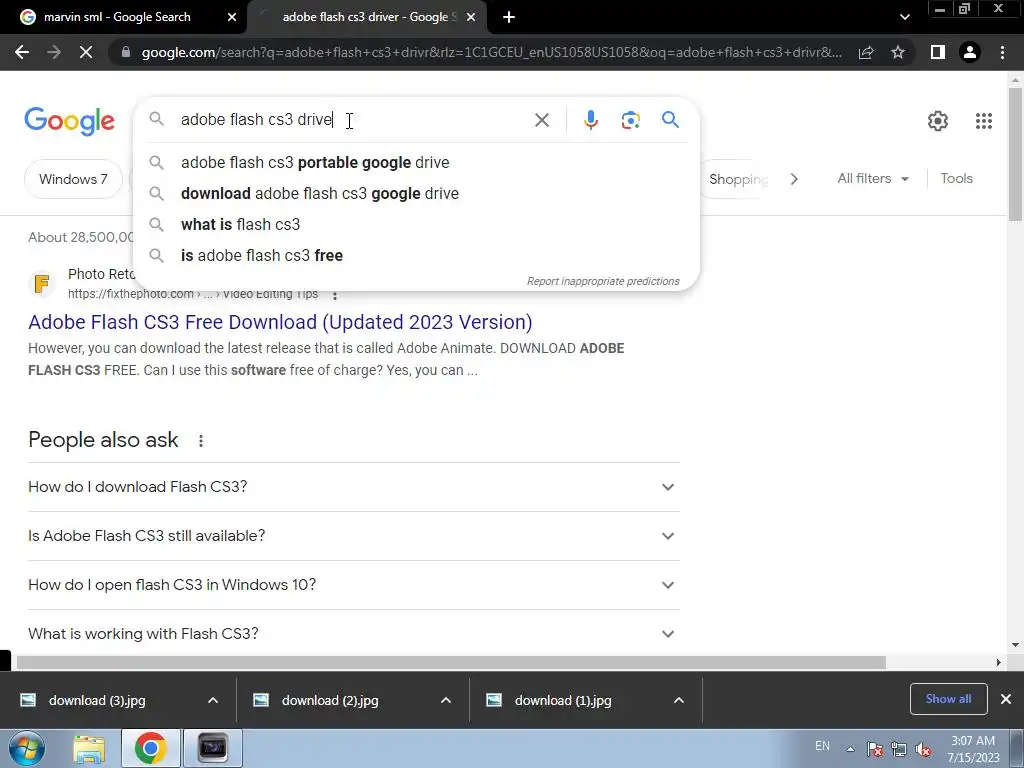Click the vertical page scrollbar
The width and height of the screenshot is (1024, 768).
[1015, 154]
